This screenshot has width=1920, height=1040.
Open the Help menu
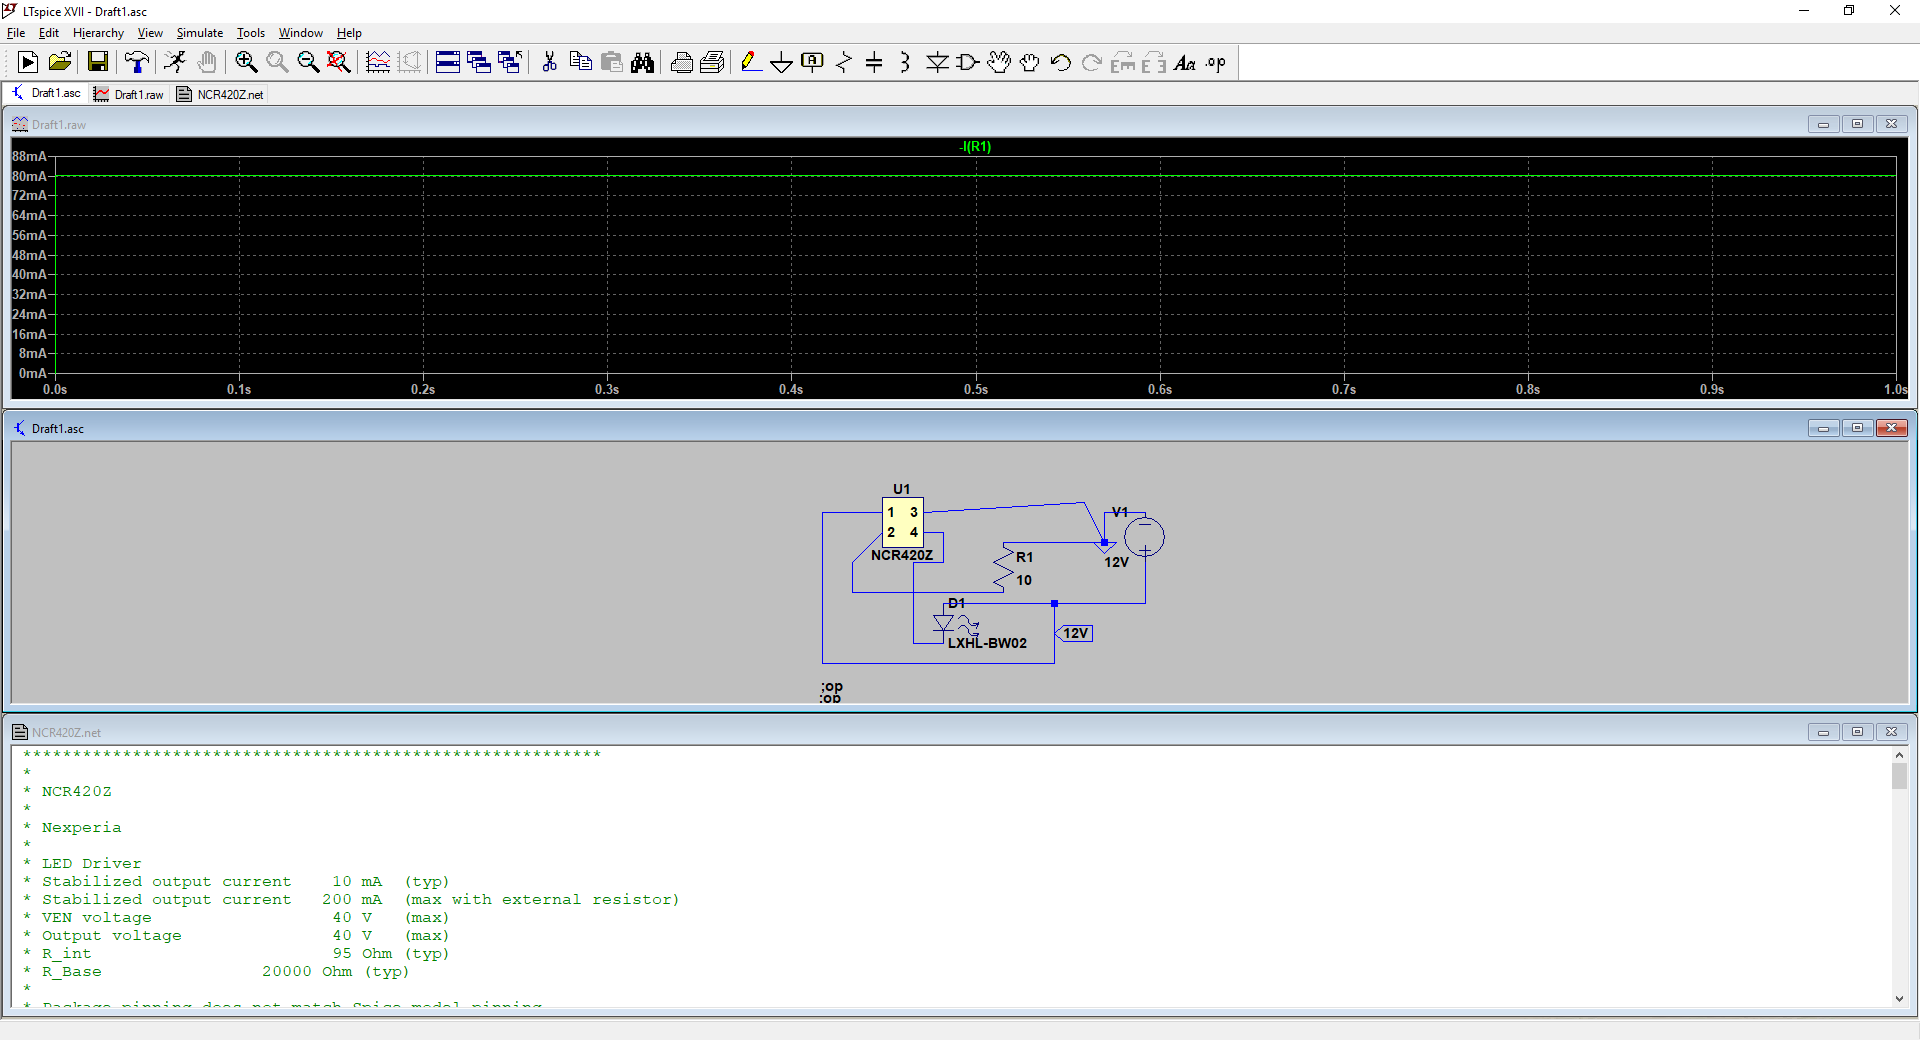pos(349,33)
